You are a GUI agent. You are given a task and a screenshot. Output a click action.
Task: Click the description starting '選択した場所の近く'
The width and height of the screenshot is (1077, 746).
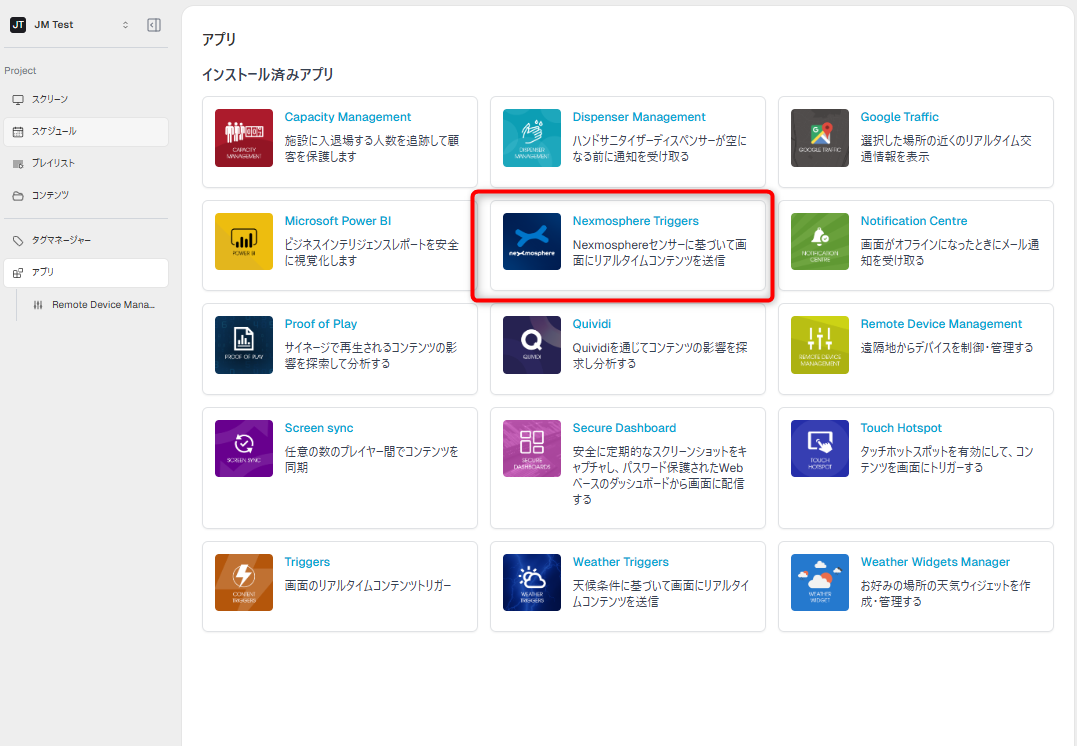tap(946, 149)
